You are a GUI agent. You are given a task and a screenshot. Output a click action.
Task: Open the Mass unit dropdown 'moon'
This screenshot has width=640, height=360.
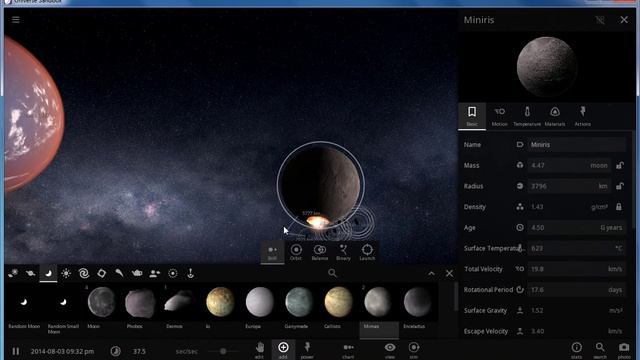point(598,165)
